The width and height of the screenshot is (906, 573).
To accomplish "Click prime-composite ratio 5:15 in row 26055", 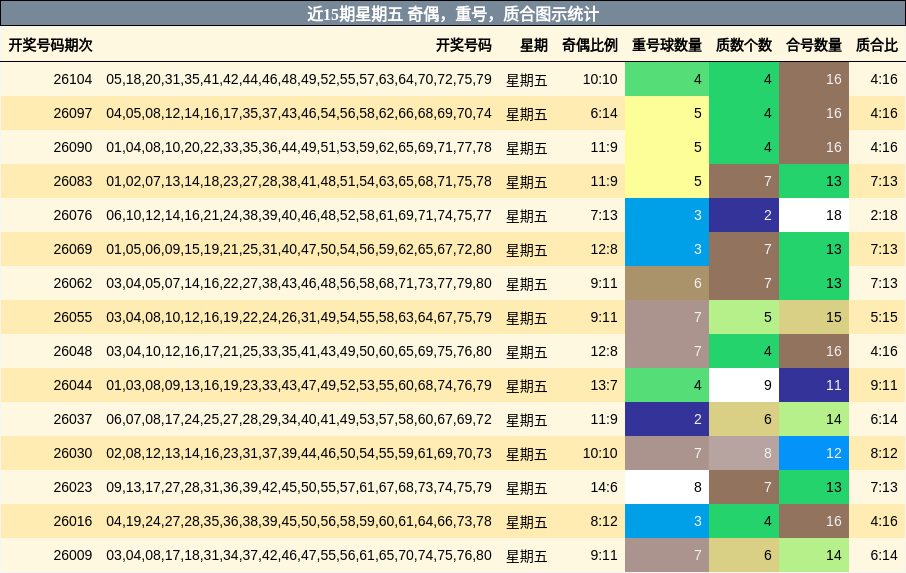I will (884, 317).
